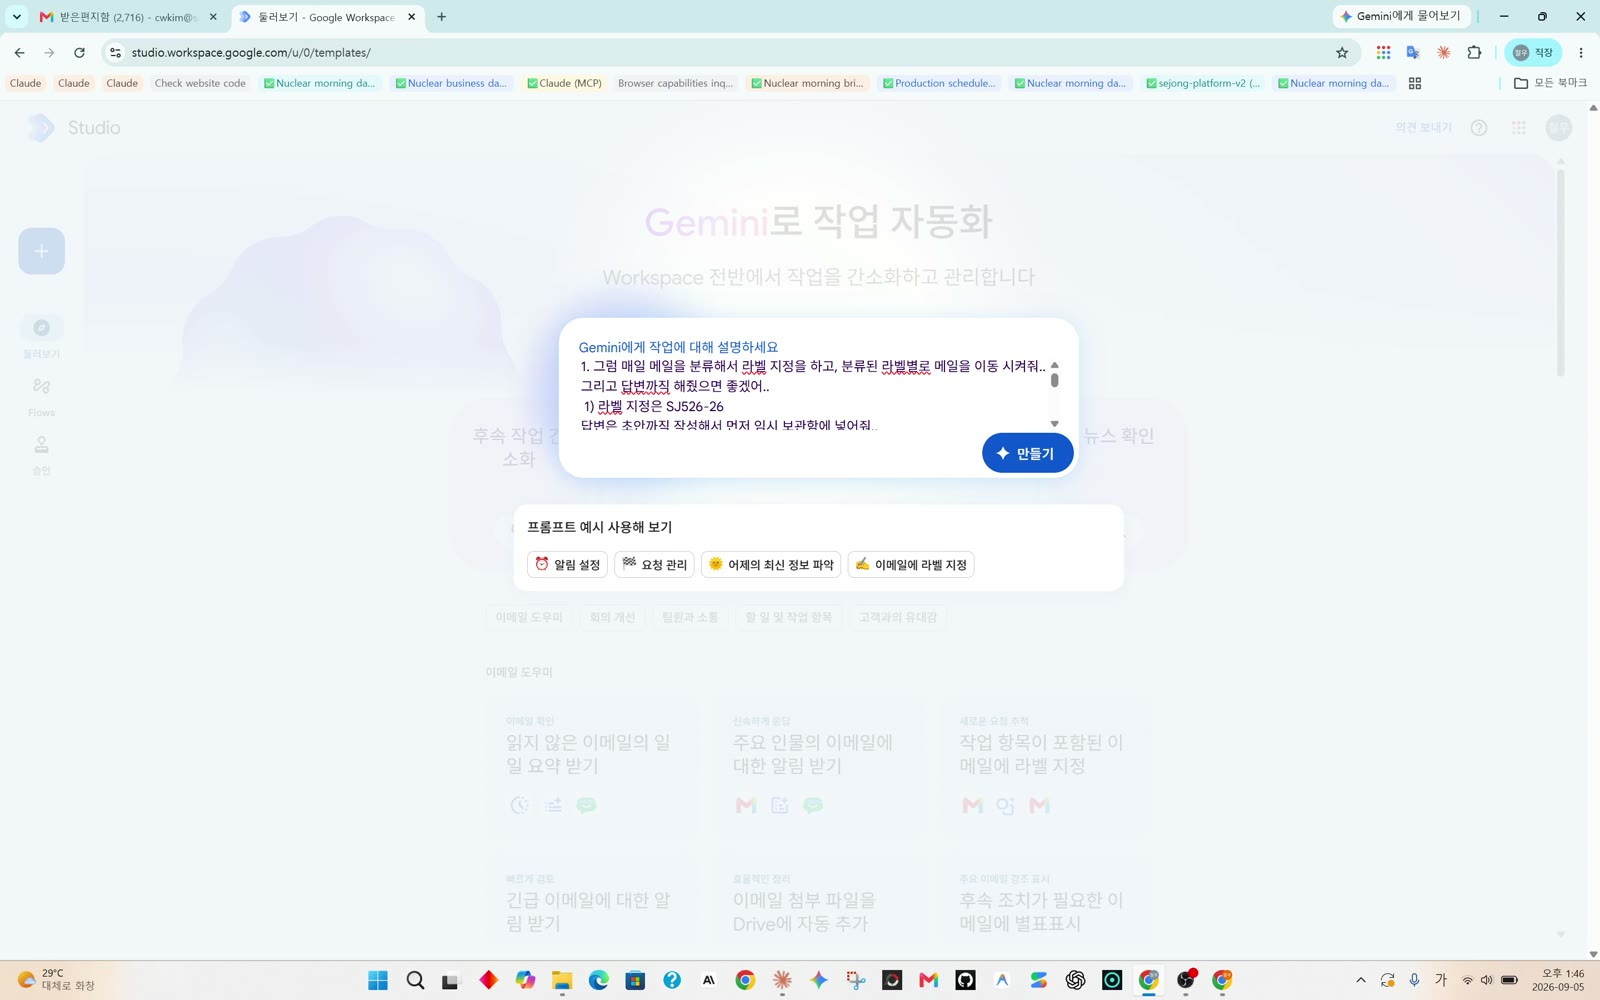Click the Claude extension icon in toolbar
The image size is (1600, 1000).
(x=1443, y=53)
